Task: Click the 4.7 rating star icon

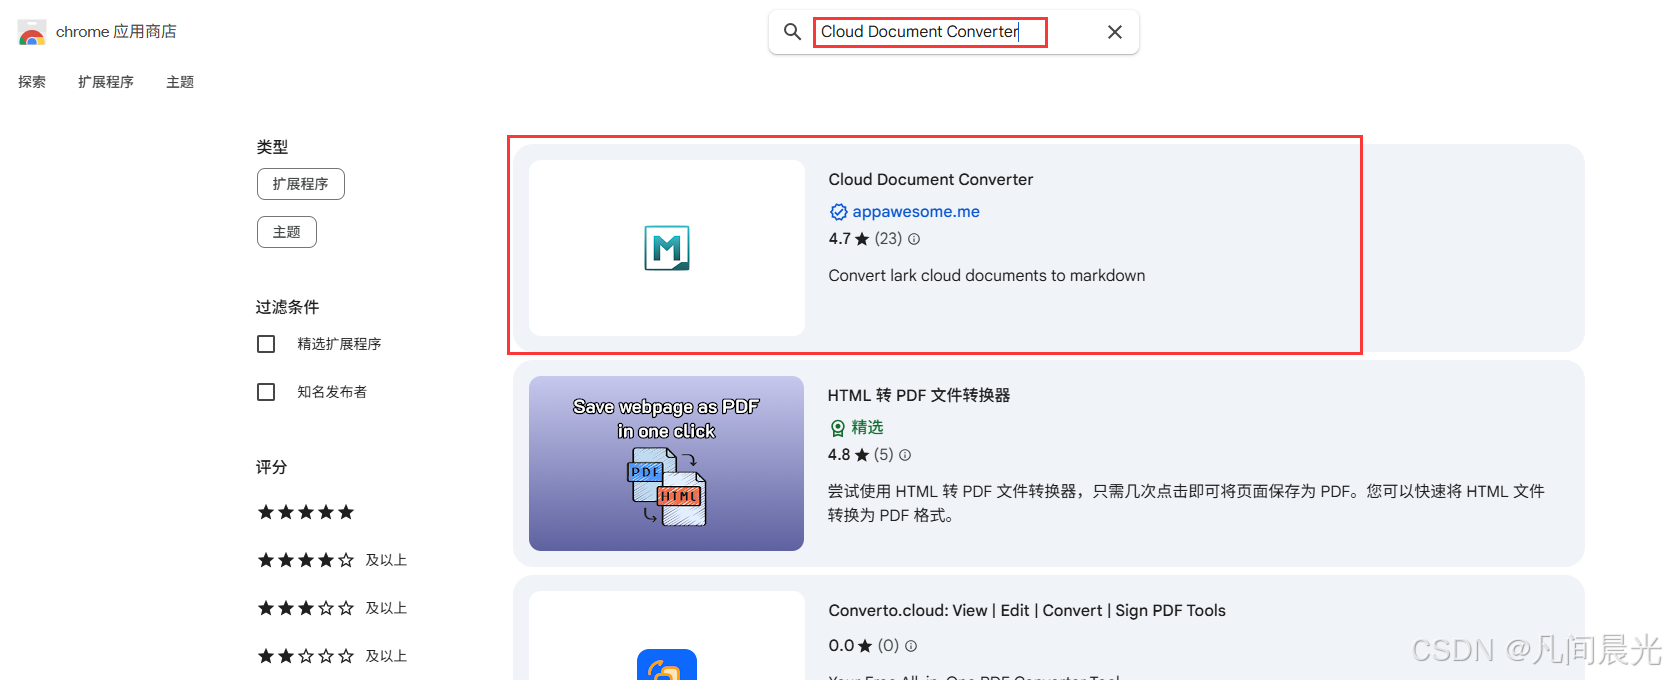Action: click(x=862, y=239)
